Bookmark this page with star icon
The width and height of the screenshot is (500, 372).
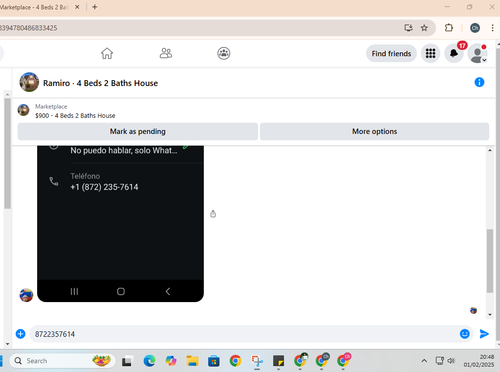[424, 28]
